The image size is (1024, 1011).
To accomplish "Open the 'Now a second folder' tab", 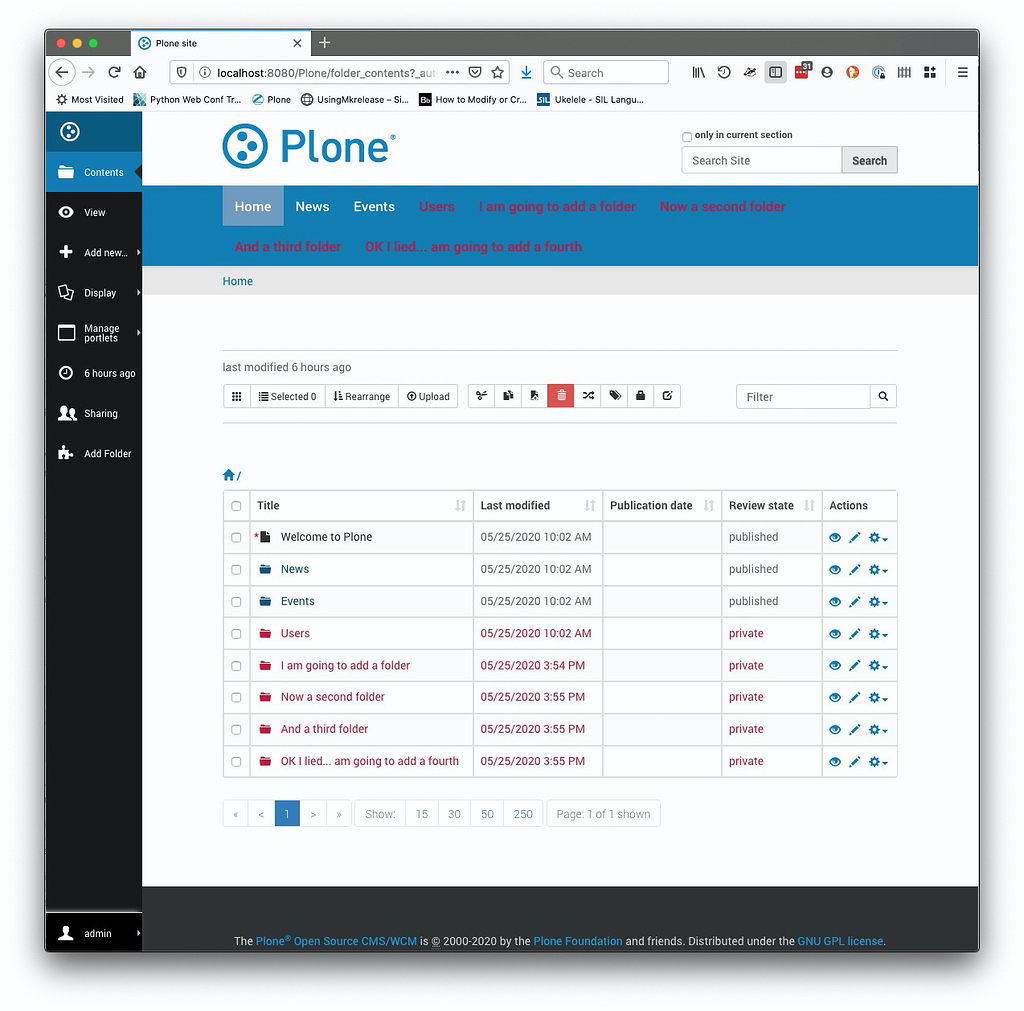I will (722, 206).
